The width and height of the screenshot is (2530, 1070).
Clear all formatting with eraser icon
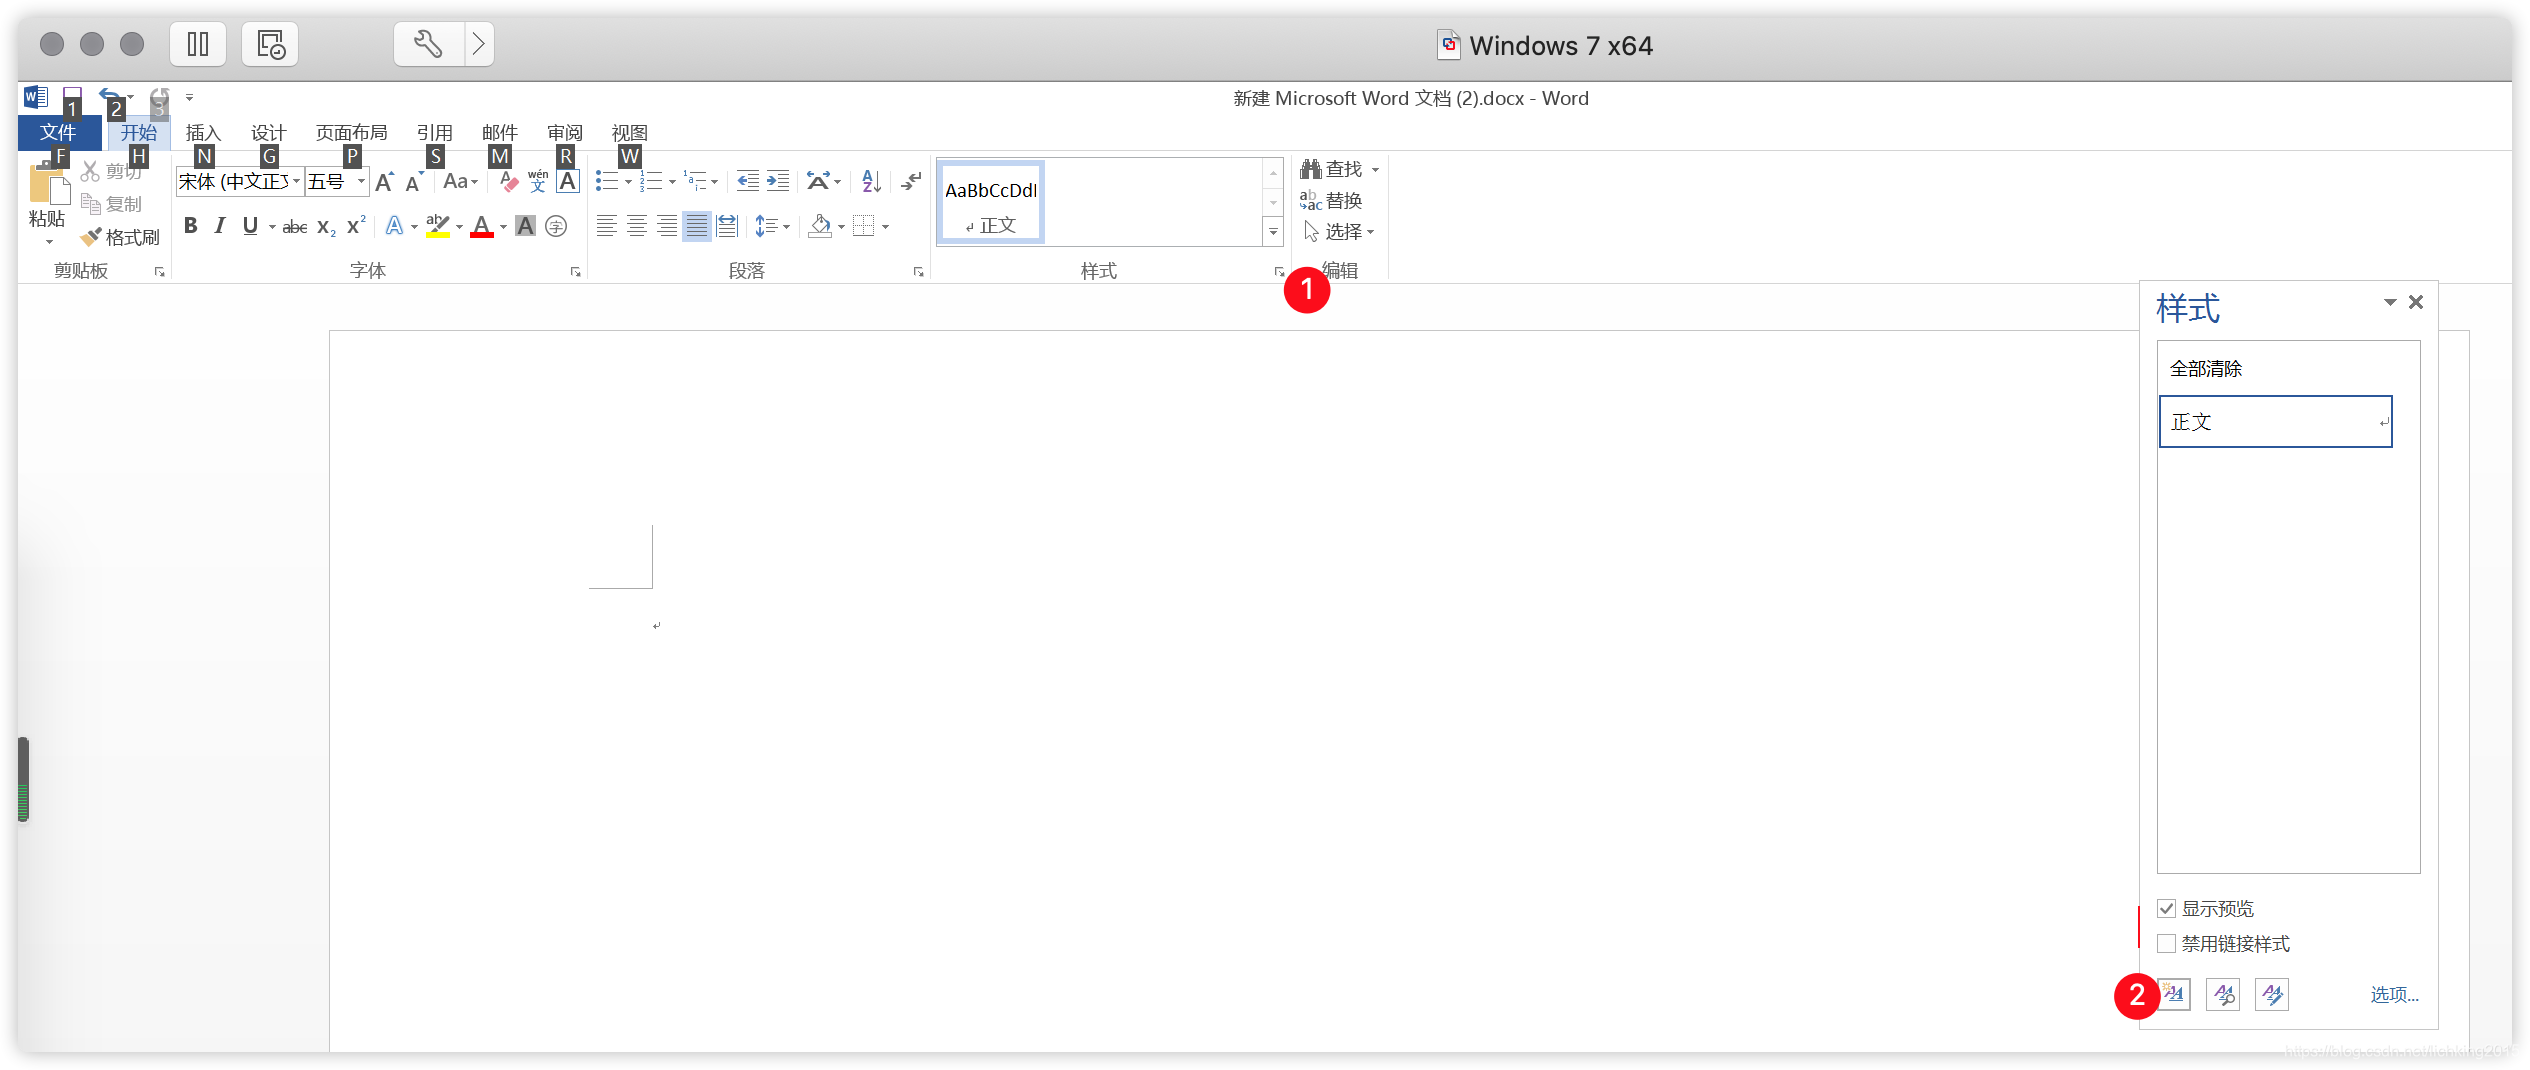point(509,181)
